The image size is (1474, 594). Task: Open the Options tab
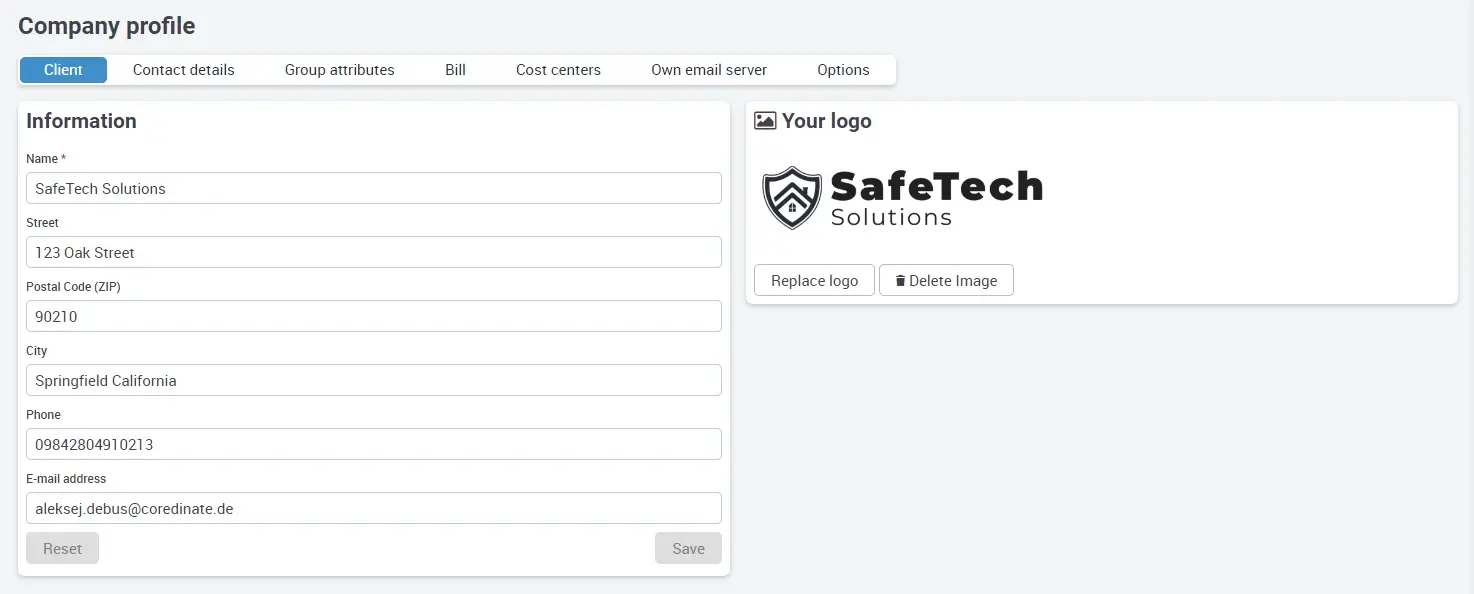(x=843, y=69)
